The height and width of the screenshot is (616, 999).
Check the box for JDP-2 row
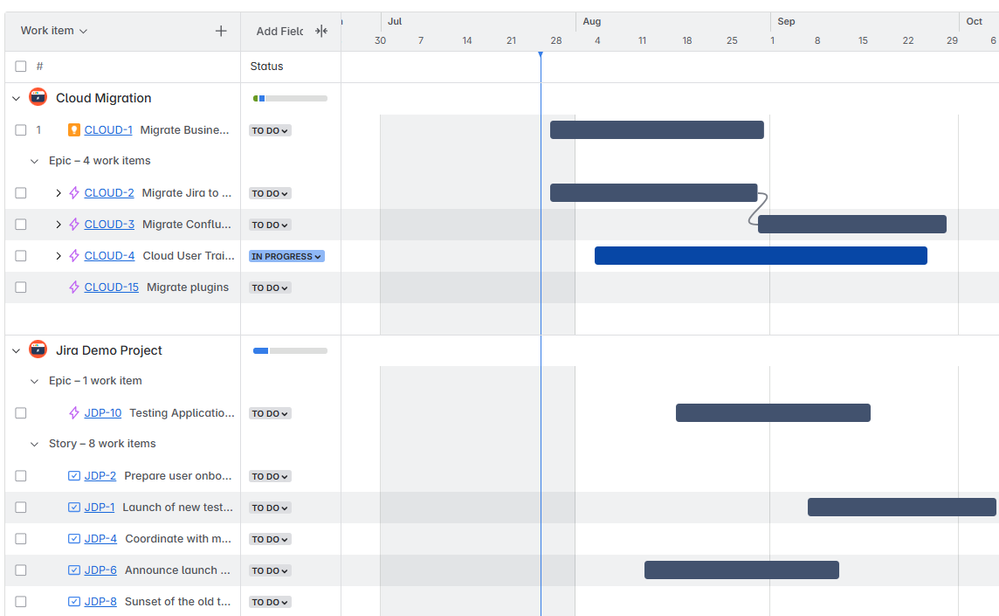[21, 476]
